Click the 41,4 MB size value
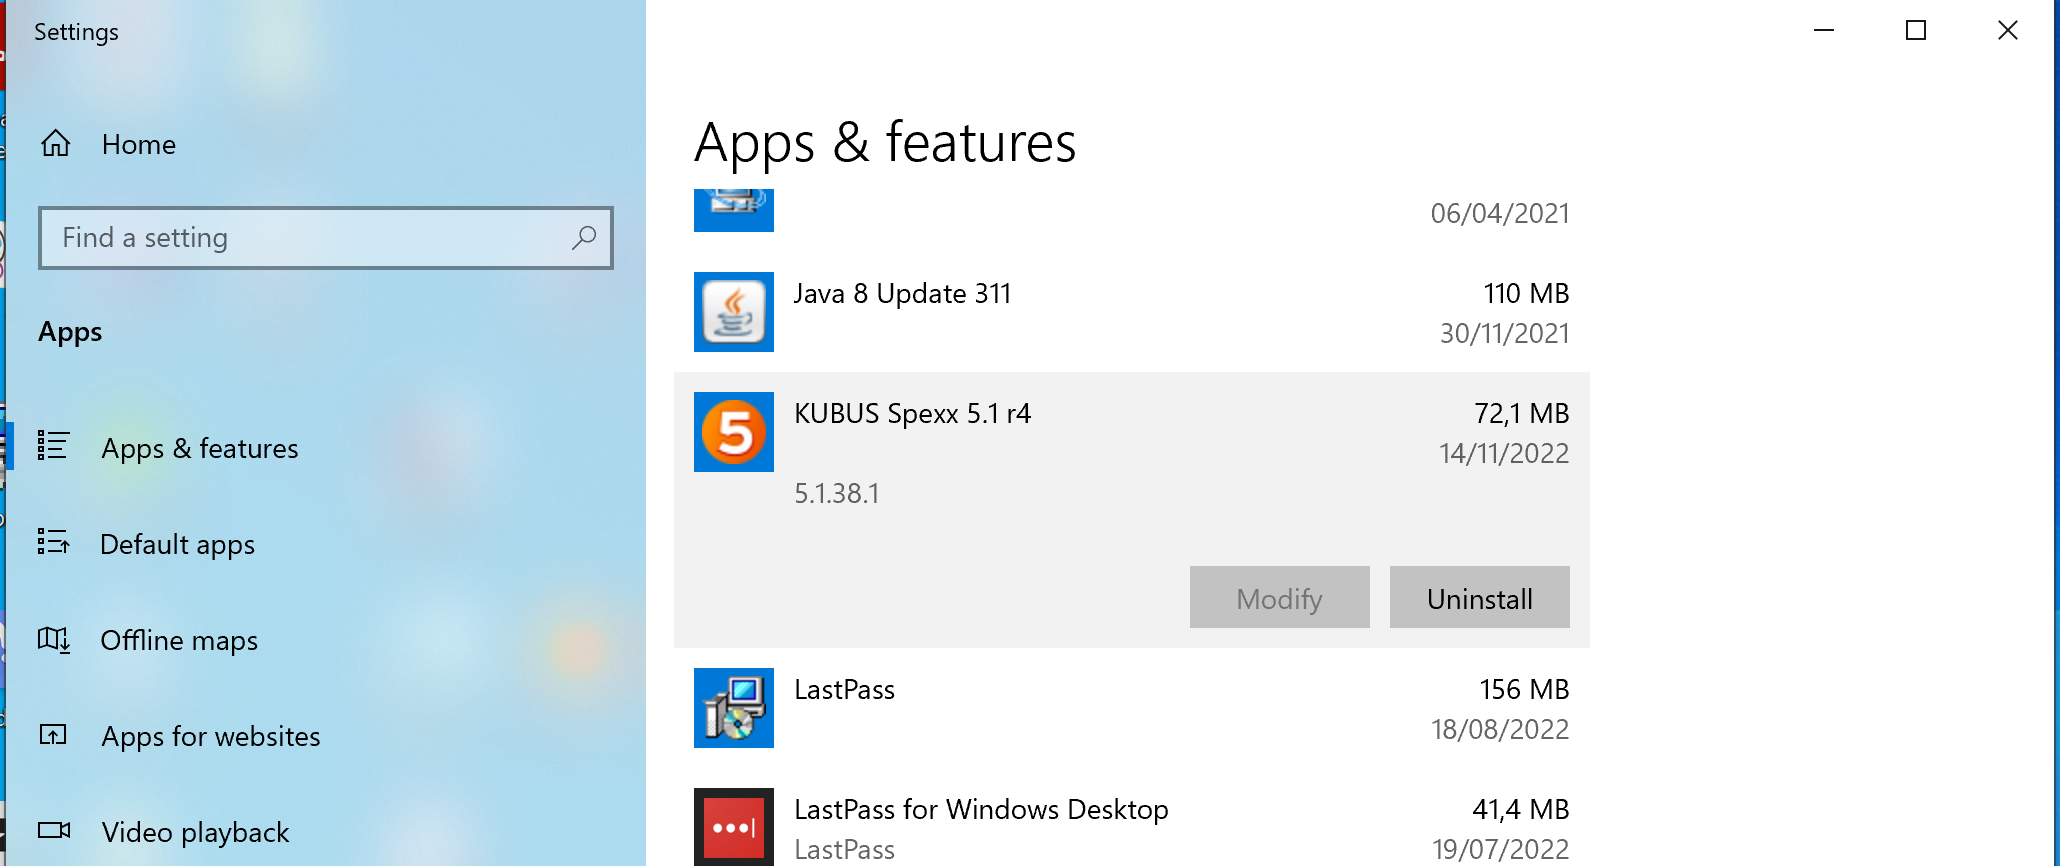The image size is (2060, 866). (x=1520, y=809)
